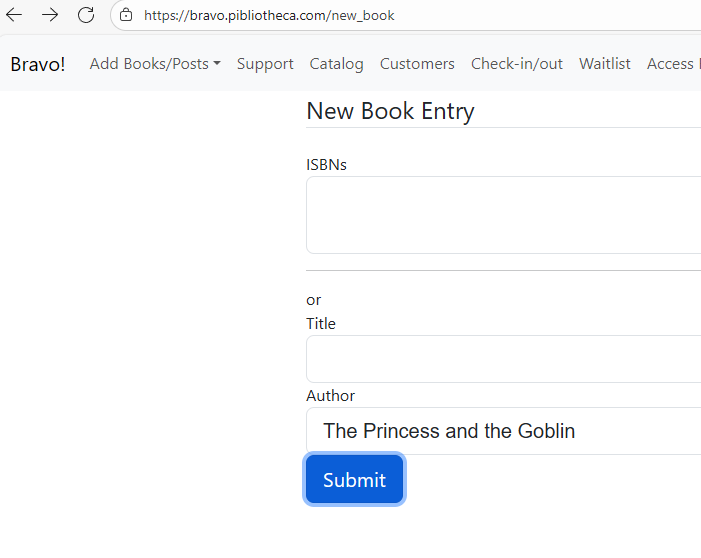
Task: Open the Check-in/out section
Action: (x=516, y=64)
